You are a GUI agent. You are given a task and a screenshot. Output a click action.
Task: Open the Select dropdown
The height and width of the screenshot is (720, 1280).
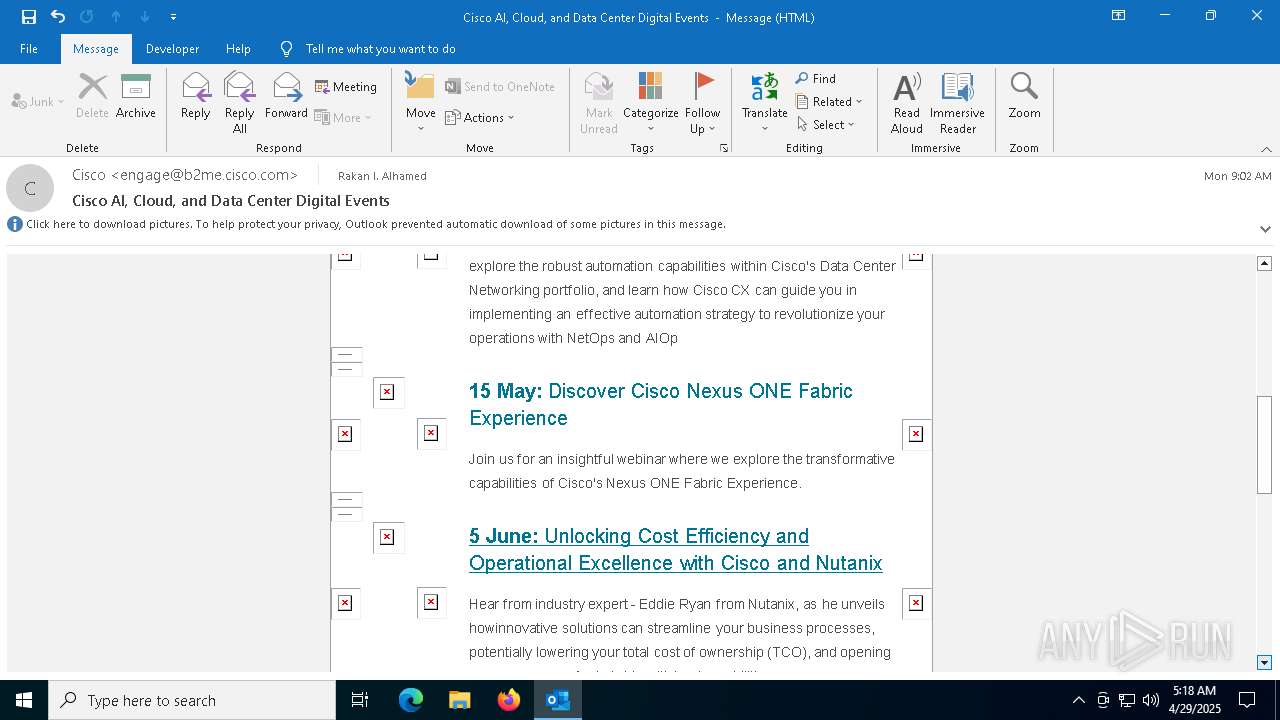826,124
